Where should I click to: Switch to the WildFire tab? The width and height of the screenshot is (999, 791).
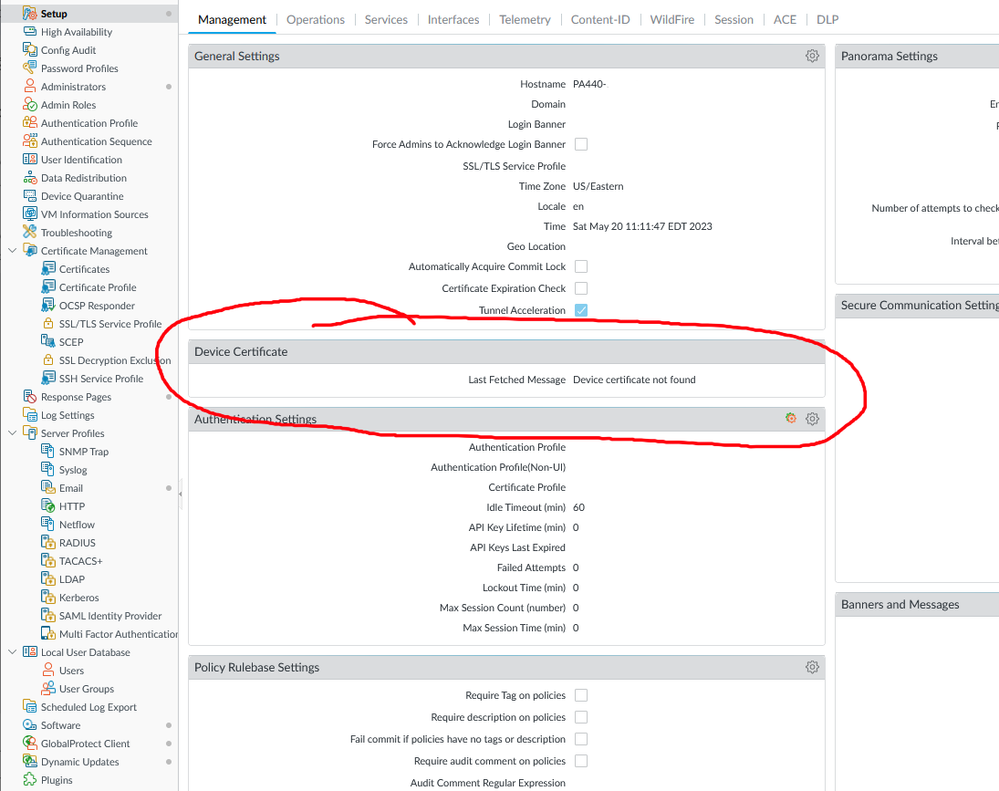(672, 20)
